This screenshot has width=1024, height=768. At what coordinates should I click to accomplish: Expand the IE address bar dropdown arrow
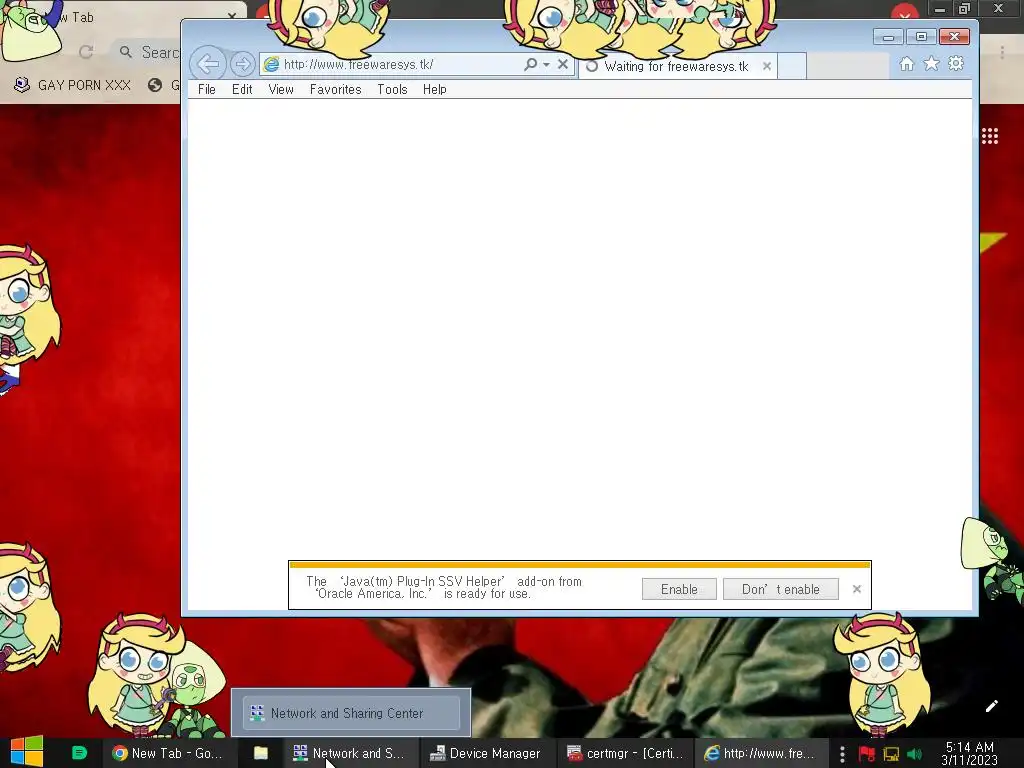(x=547, y=65)
